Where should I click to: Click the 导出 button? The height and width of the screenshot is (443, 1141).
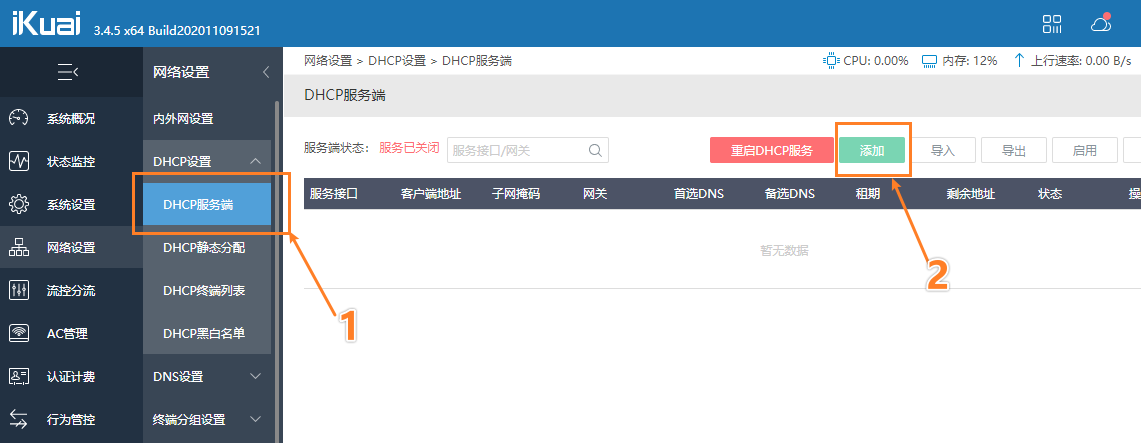pyautogui.click(x=1014, y=151)
